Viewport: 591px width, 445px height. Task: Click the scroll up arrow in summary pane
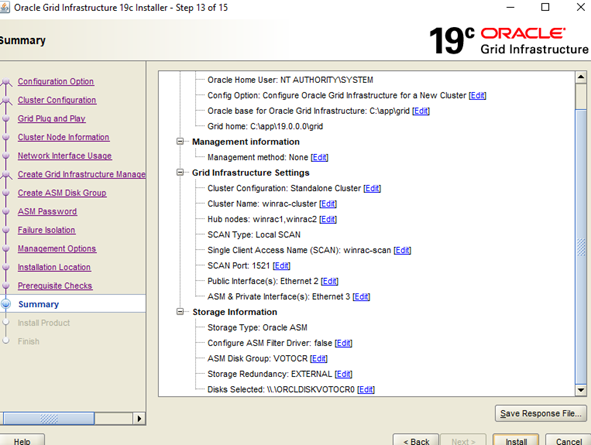(581, 77)
